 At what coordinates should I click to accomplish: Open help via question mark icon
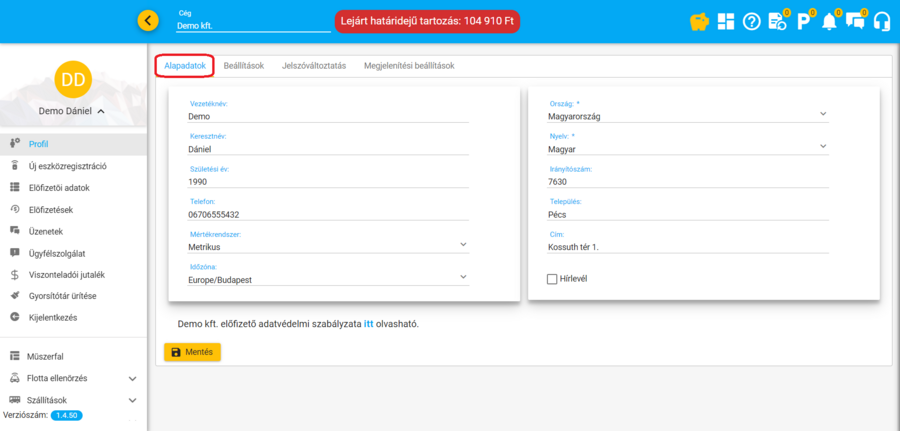coord(752,21)
